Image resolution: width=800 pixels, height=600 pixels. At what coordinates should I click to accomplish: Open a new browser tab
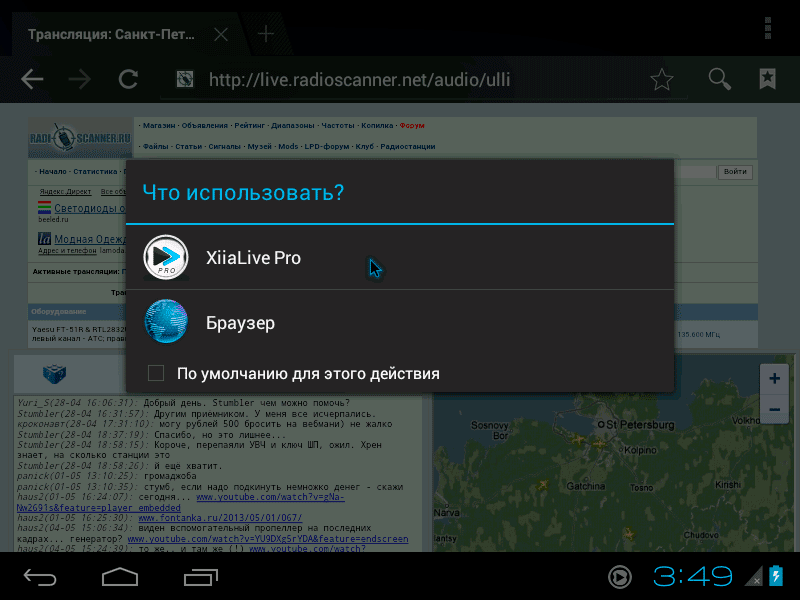pos(265,34)
